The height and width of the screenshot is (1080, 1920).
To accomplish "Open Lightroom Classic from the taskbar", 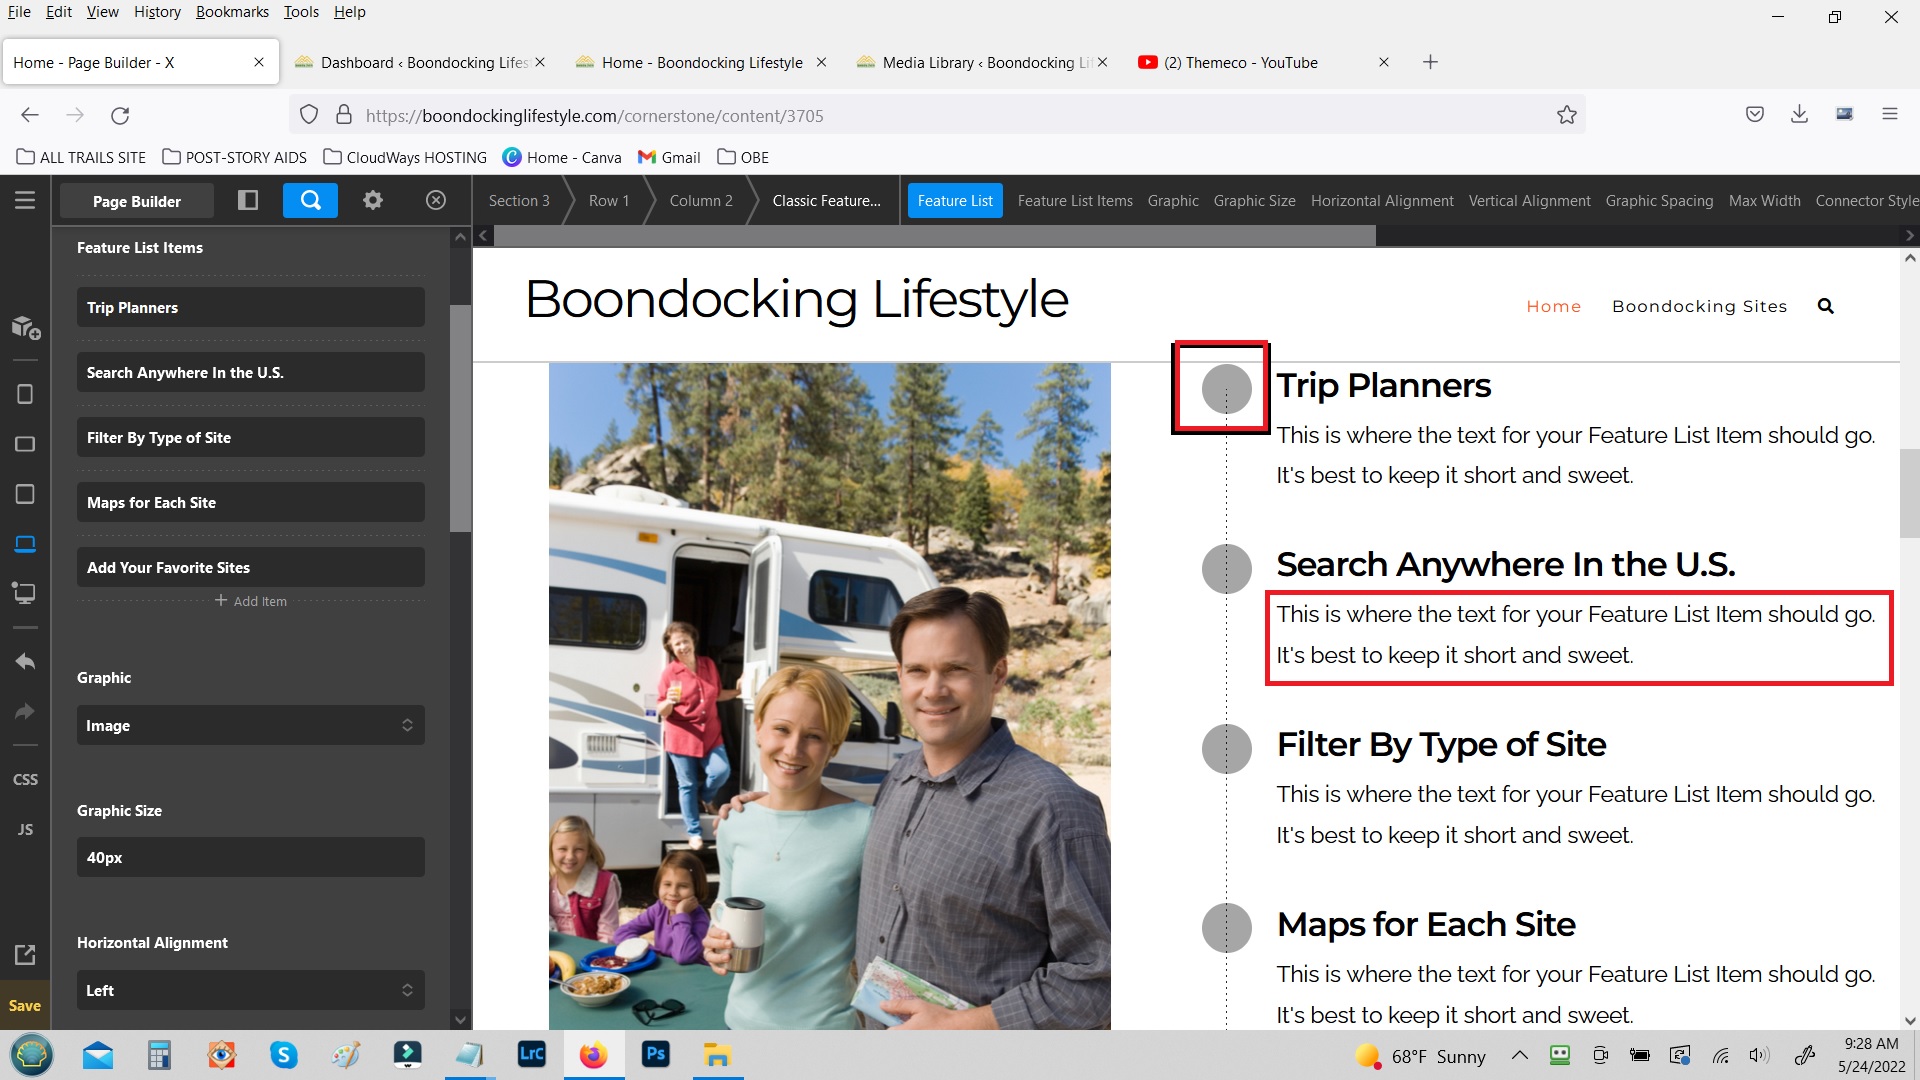I will 531,1054.
